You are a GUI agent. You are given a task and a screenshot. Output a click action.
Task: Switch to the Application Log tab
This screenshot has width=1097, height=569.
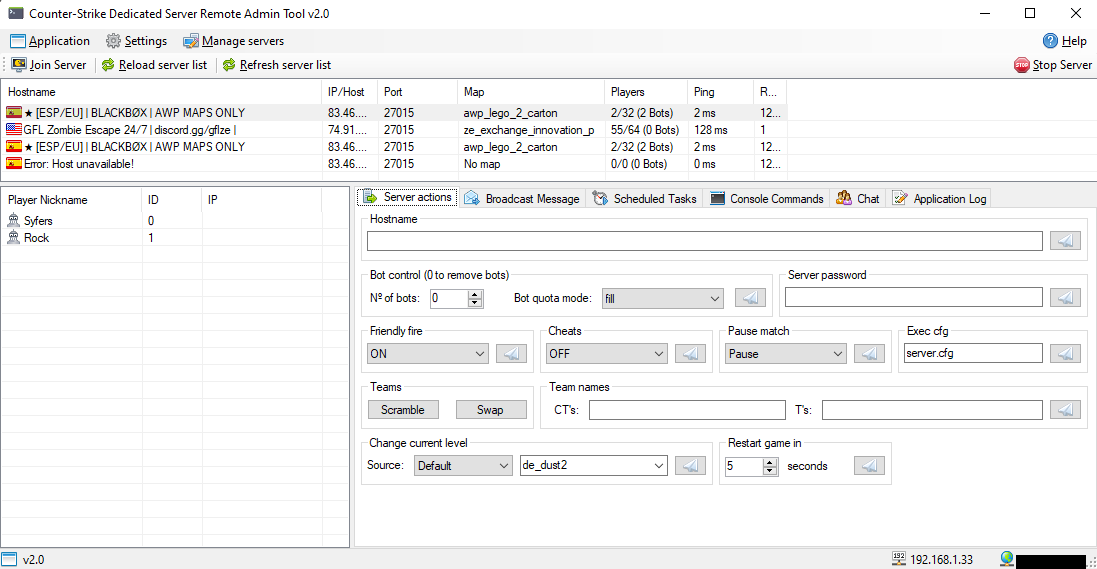tap(940, 199)
